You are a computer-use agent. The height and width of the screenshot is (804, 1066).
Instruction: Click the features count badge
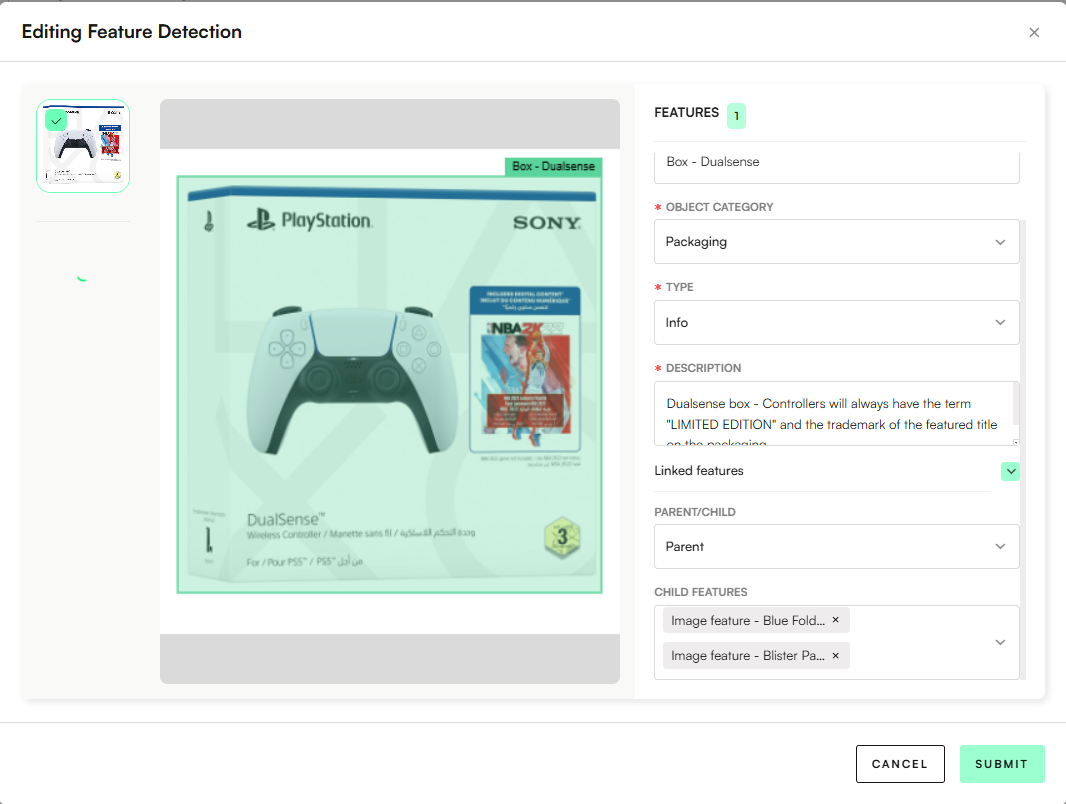point(736,116)
